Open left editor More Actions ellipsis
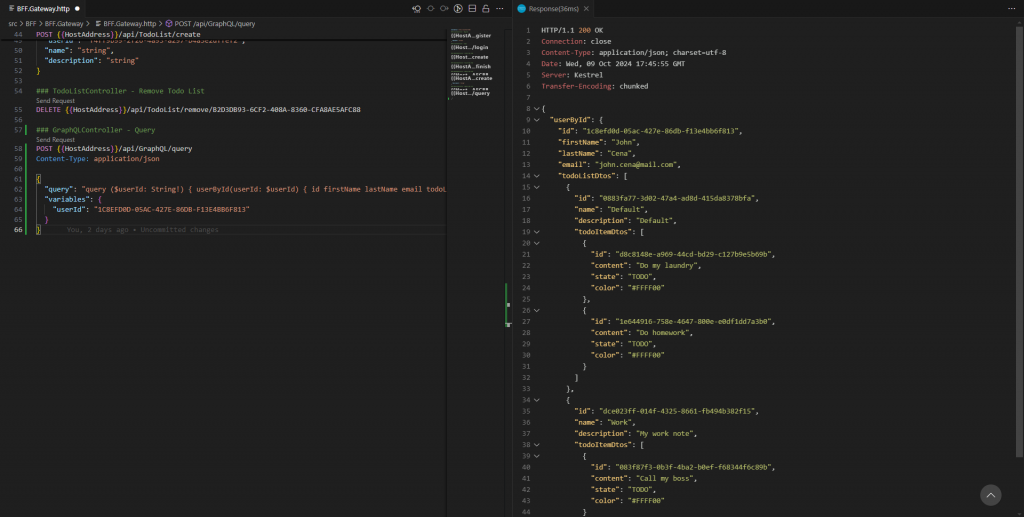The image size is (1024, 517). pos(500,8)
